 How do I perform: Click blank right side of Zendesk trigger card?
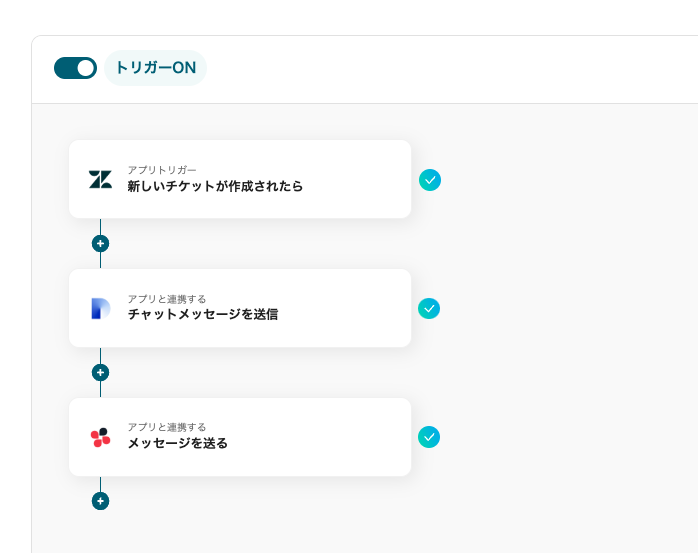pyautogui.click(x=360, y=180)
